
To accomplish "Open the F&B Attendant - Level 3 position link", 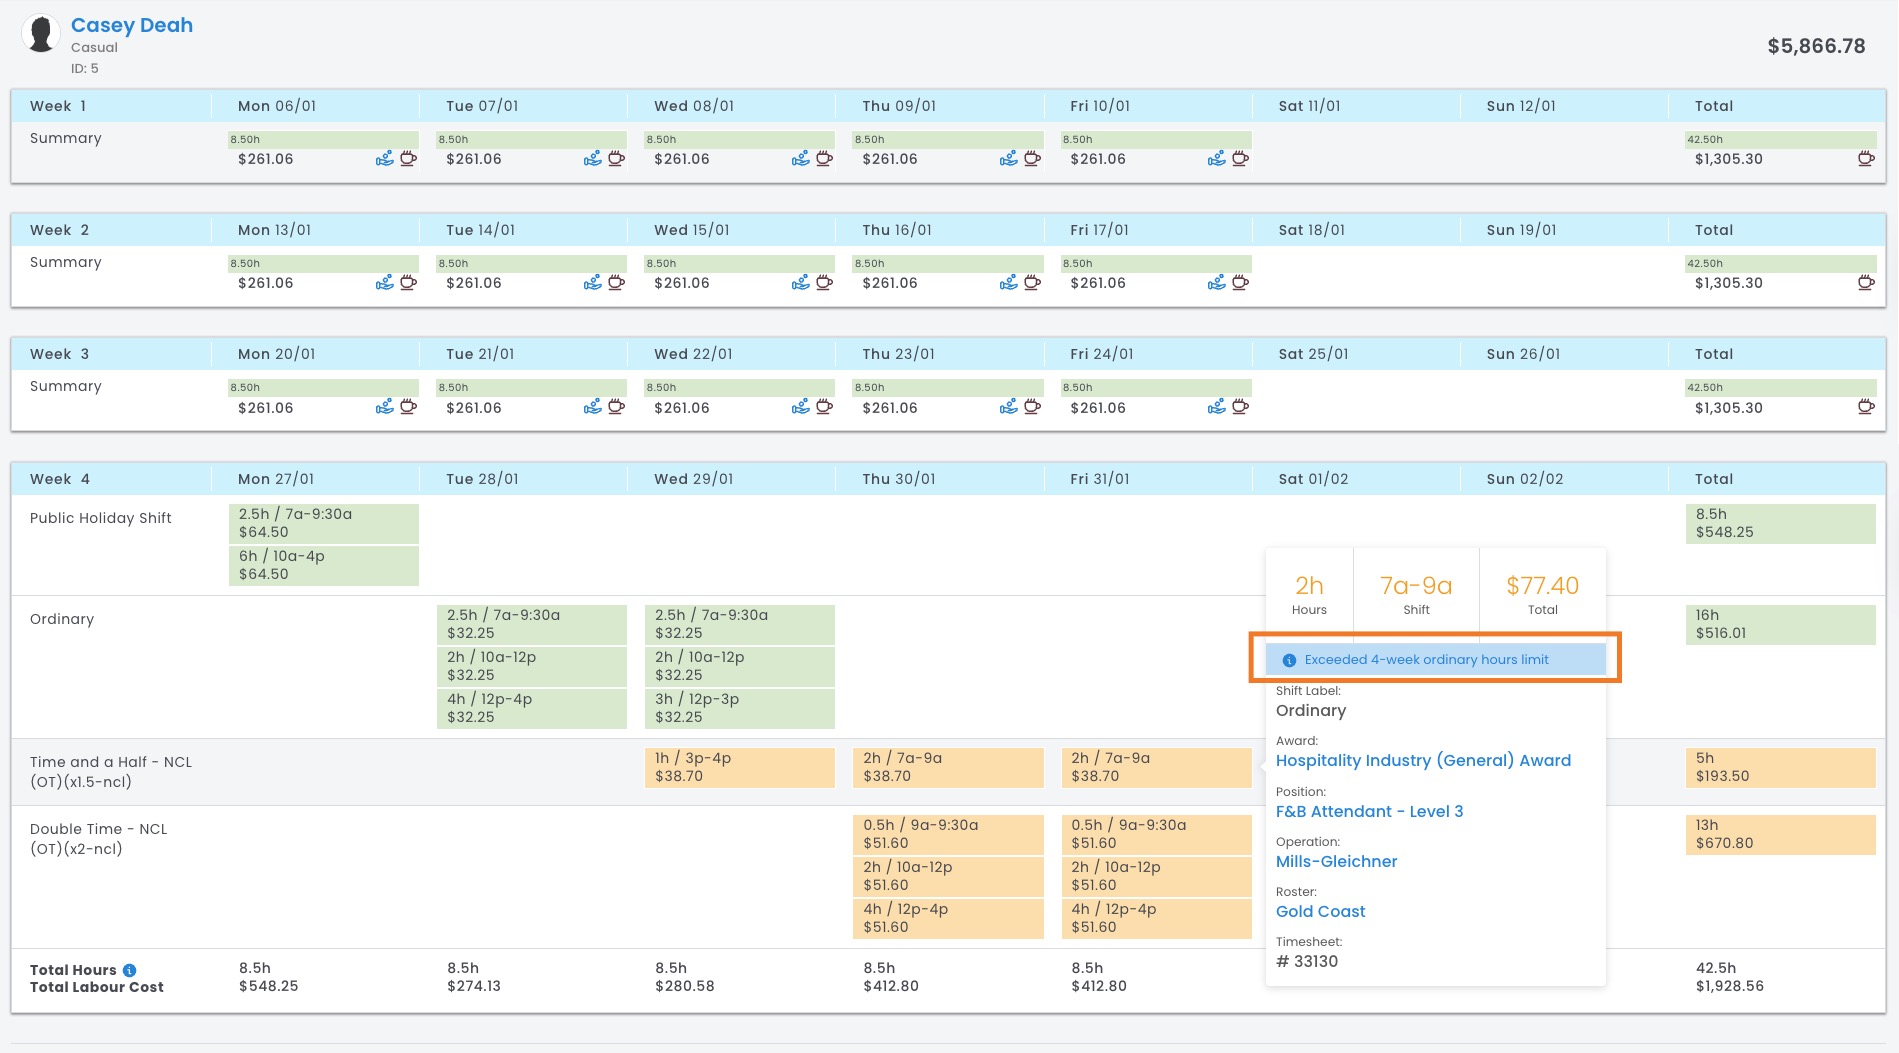I will pos(1369,812).
